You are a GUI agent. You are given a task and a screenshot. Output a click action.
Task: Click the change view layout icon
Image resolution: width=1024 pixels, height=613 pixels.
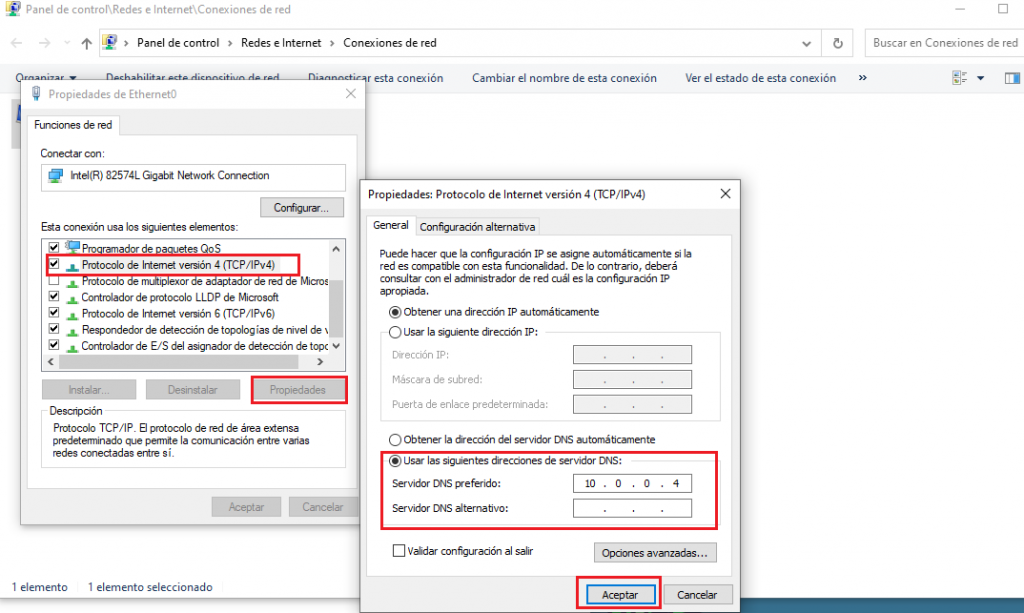[x=960, y=78]
